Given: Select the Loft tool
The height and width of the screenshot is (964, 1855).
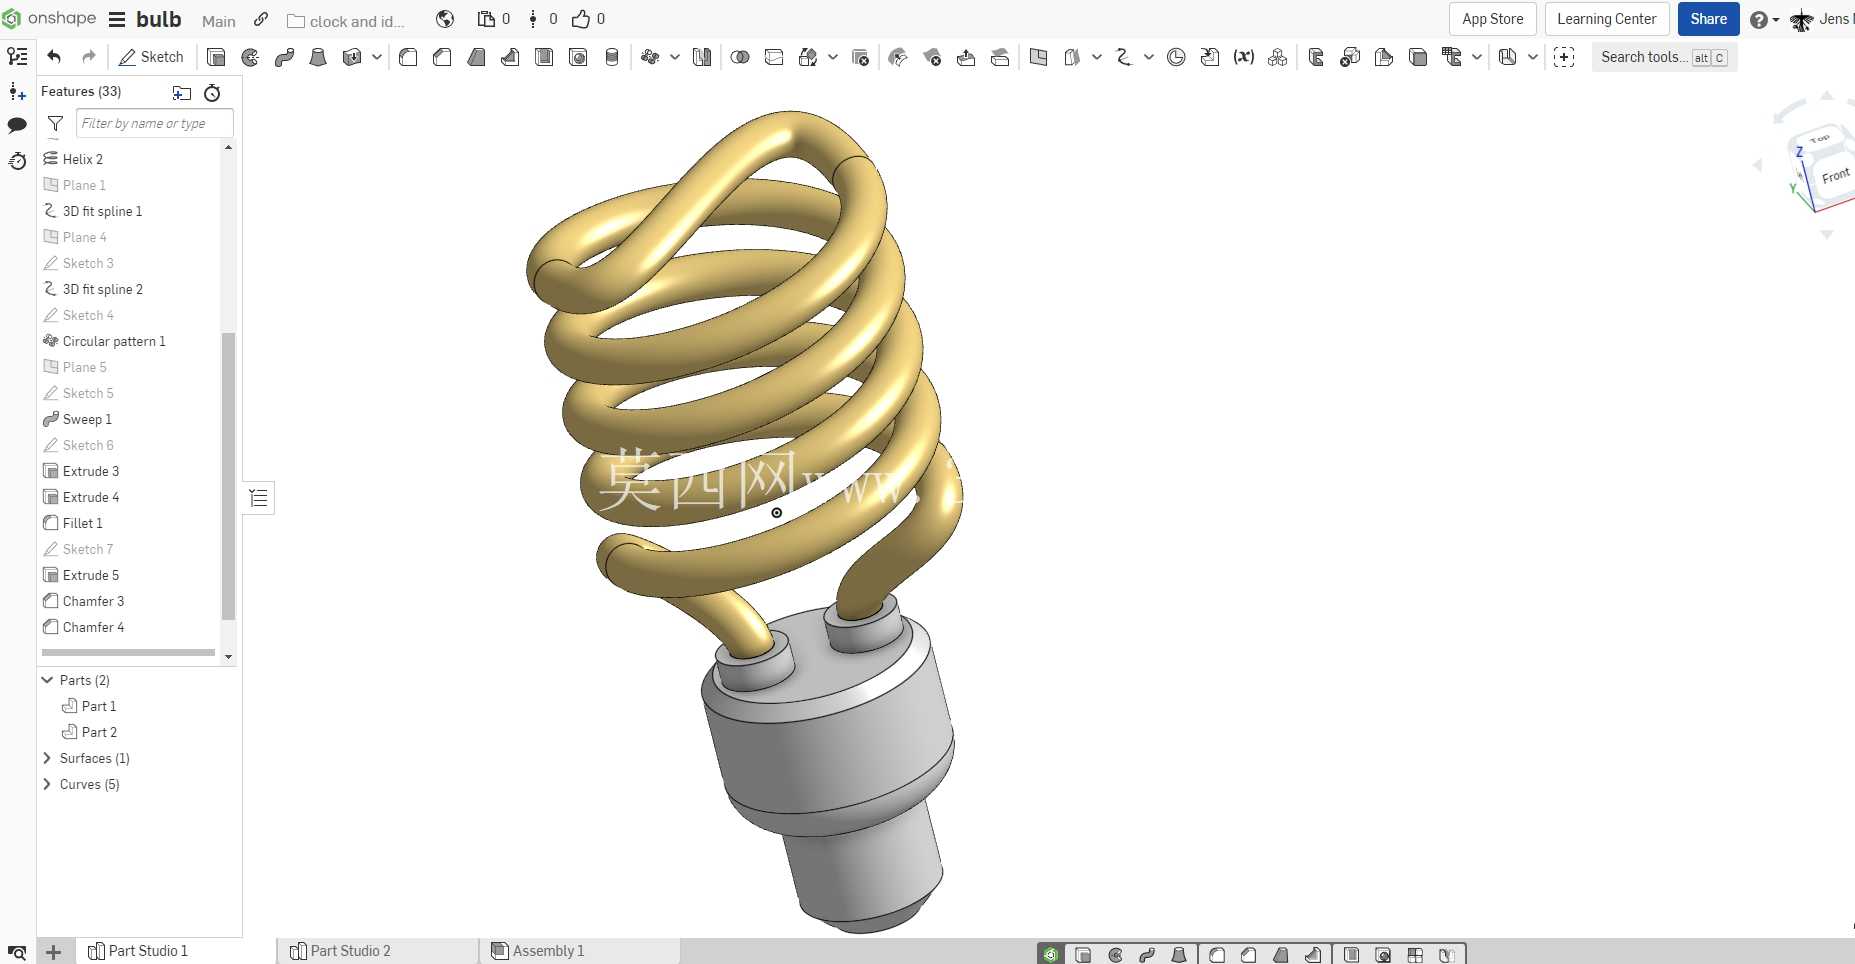Looking at the screenshot, I should pyautogui.click(x=318, y=57).
